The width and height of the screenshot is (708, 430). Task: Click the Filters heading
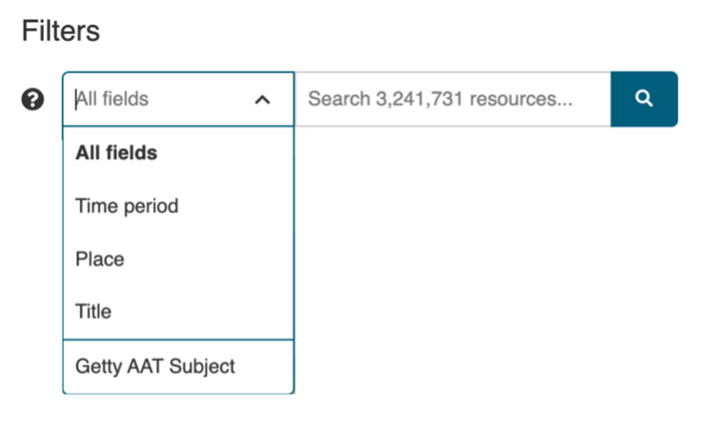point(61,31)
